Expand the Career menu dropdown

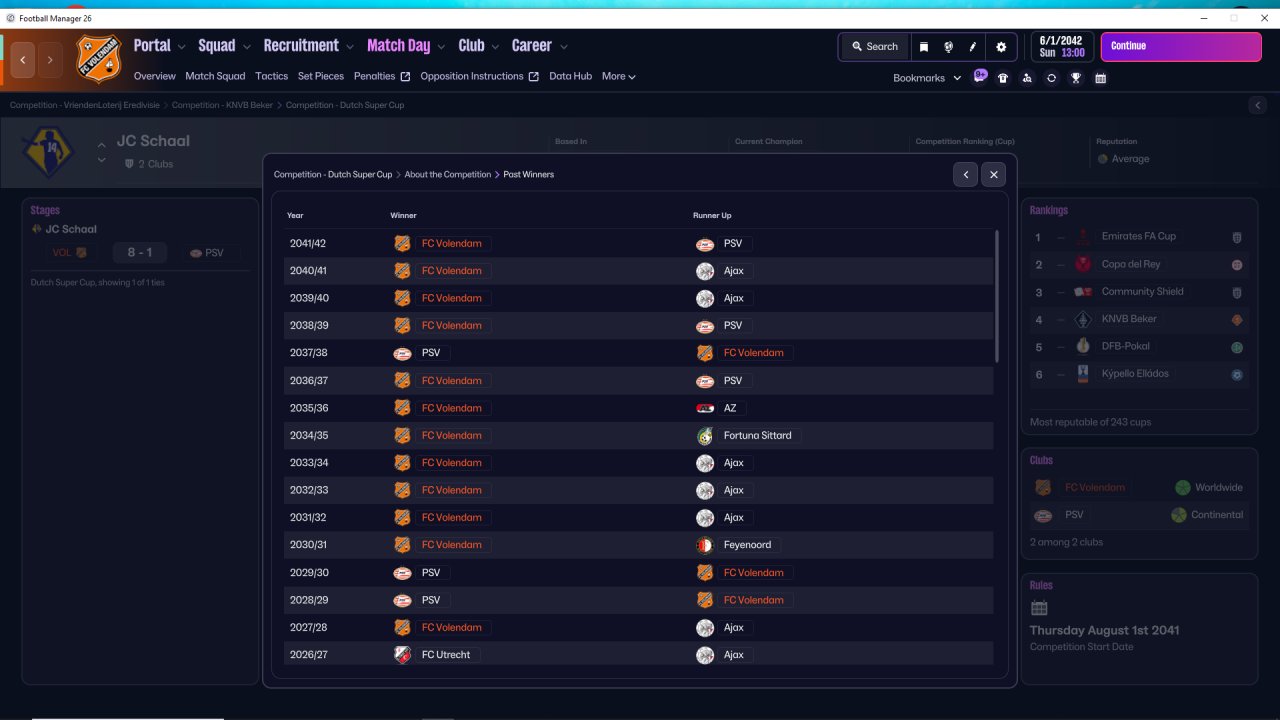point(564,47)
